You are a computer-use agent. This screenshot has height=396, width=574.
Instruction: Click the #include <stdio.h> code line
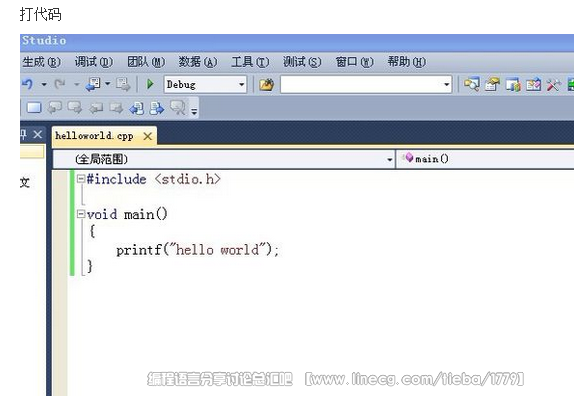[153, 179]
